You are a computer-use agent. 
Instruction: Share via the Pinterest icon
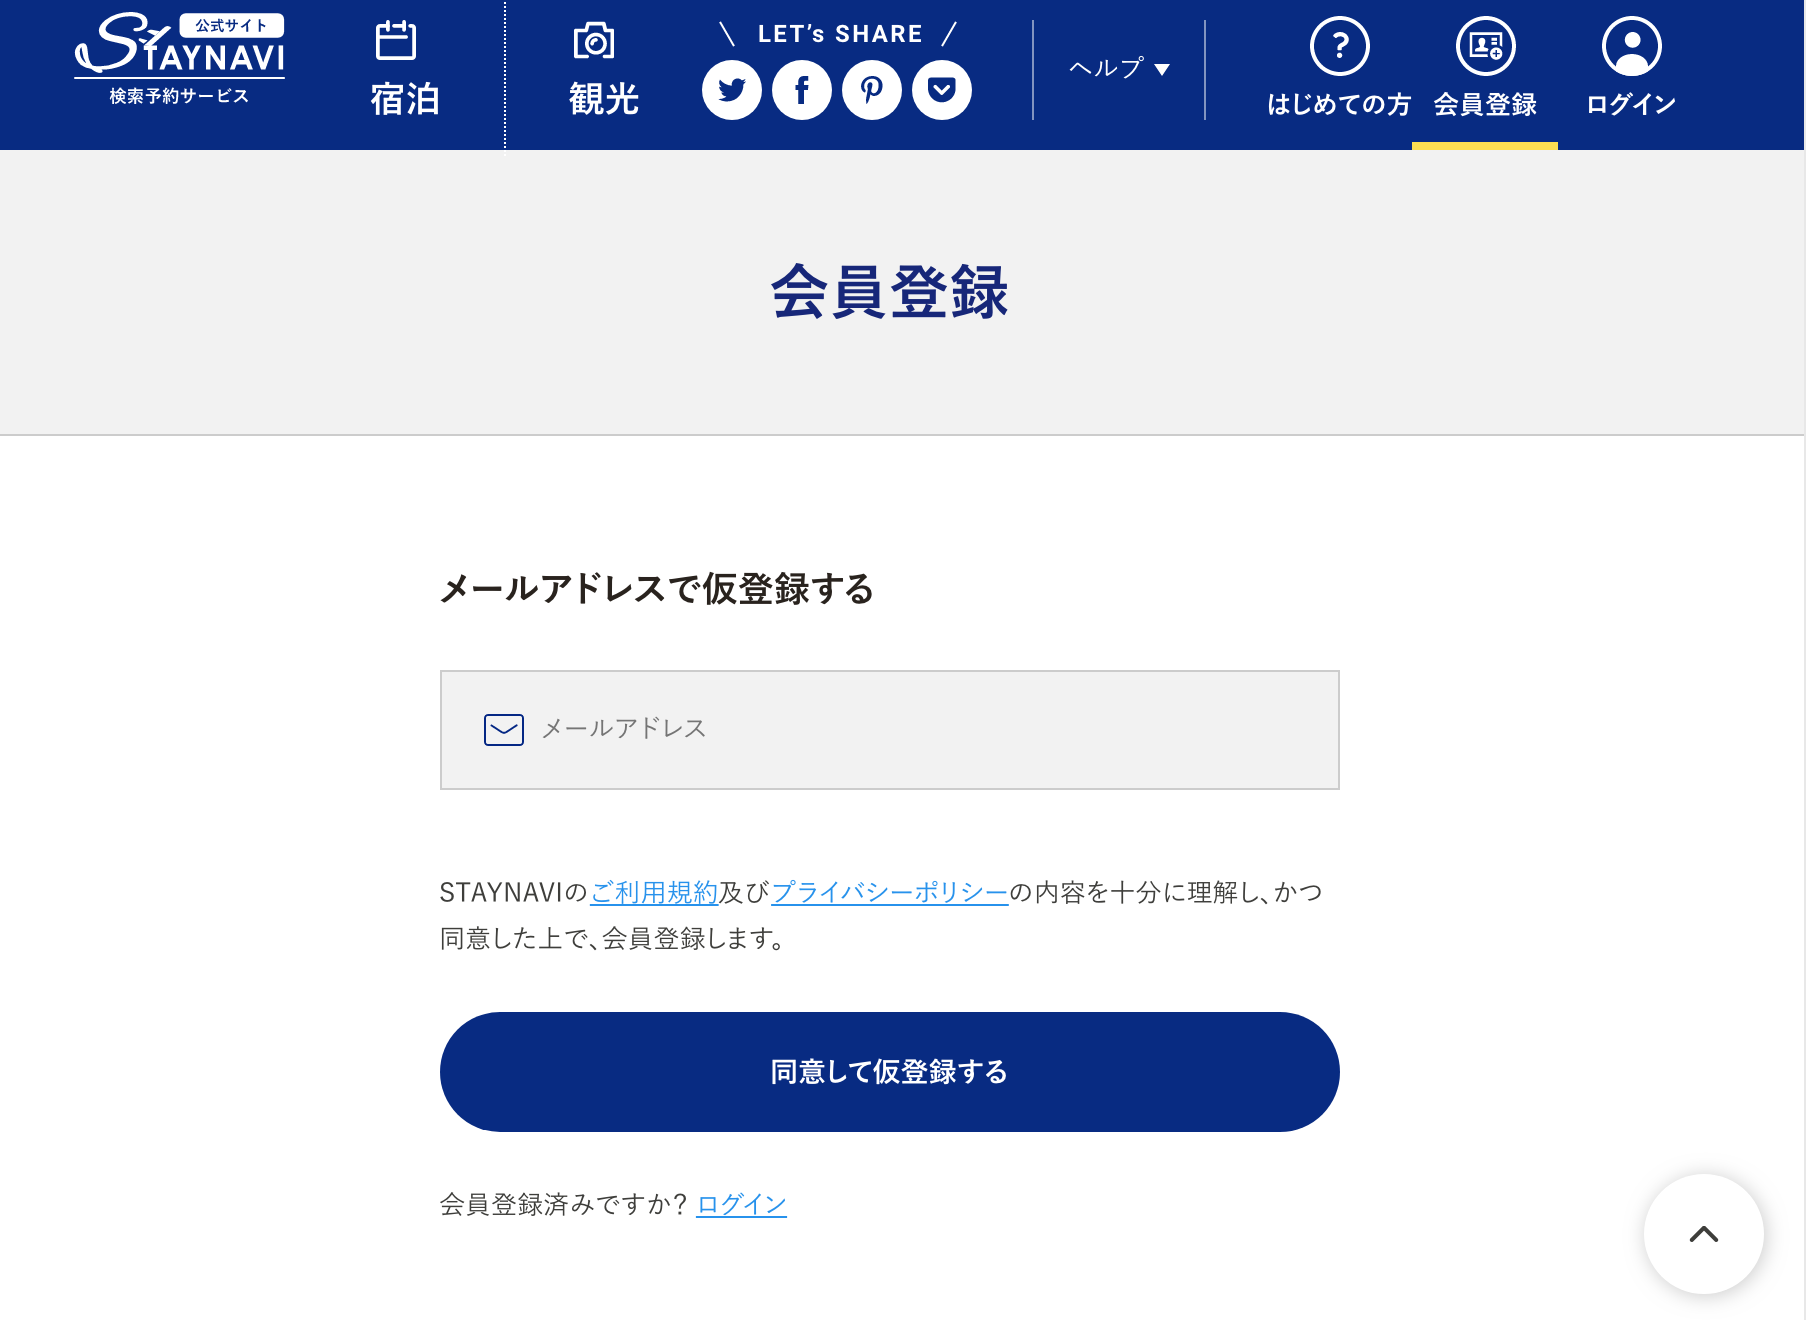tap(872, 90)
